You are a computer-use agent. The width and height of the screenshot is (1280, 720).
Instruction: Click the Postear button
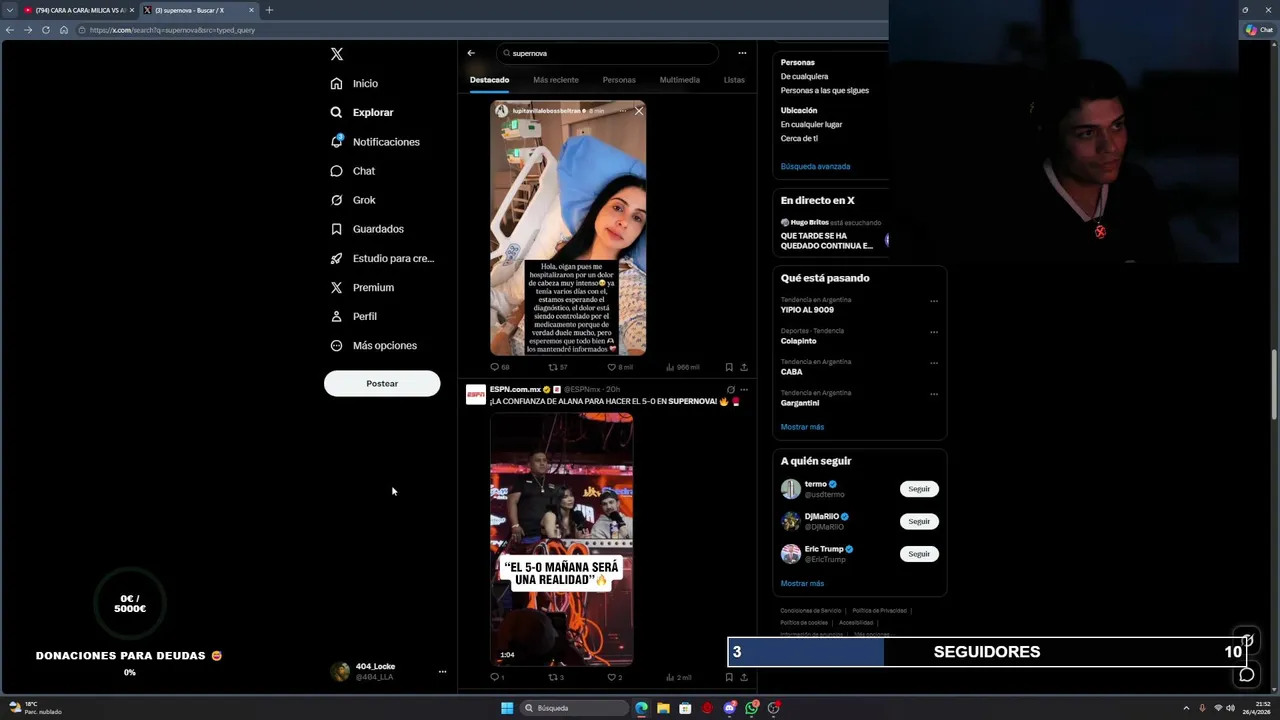(x=382, y=383)
